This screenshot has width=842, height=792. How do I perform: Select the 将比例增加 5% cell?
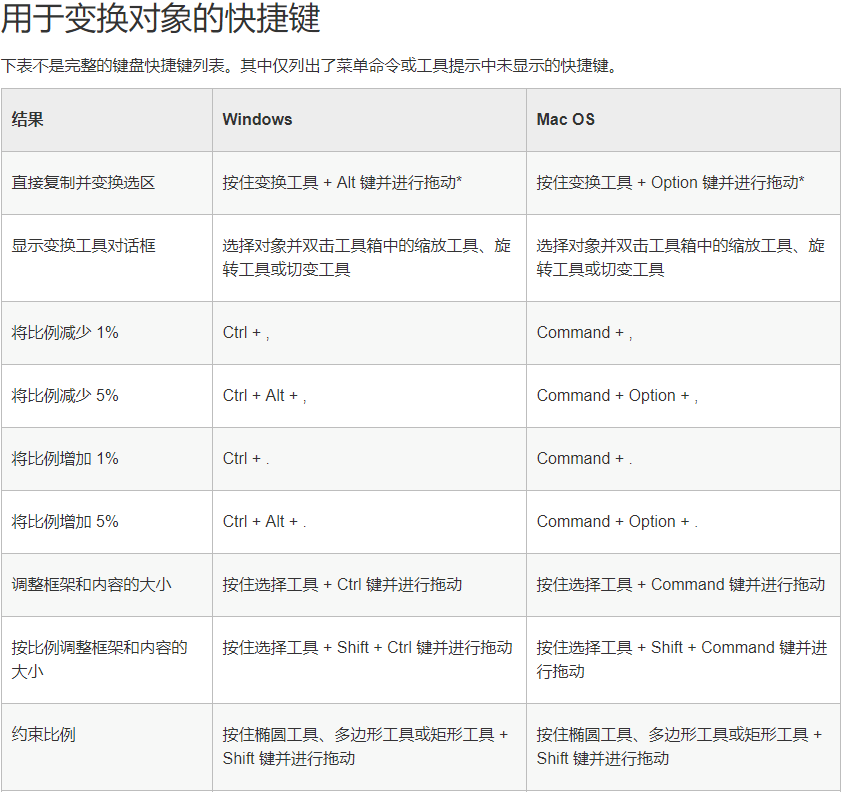(x=107, y=522)
